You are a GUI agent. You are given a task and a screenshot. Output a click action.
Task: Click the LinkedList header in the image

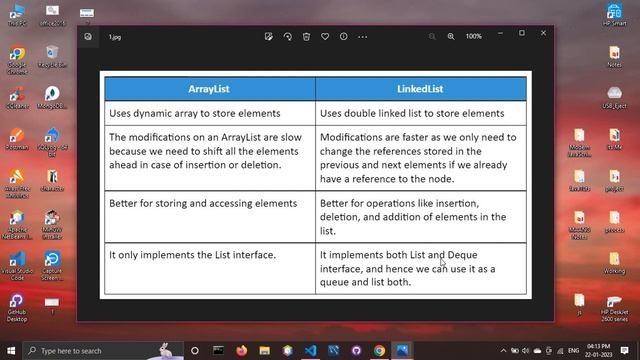[x=421, y=89]
